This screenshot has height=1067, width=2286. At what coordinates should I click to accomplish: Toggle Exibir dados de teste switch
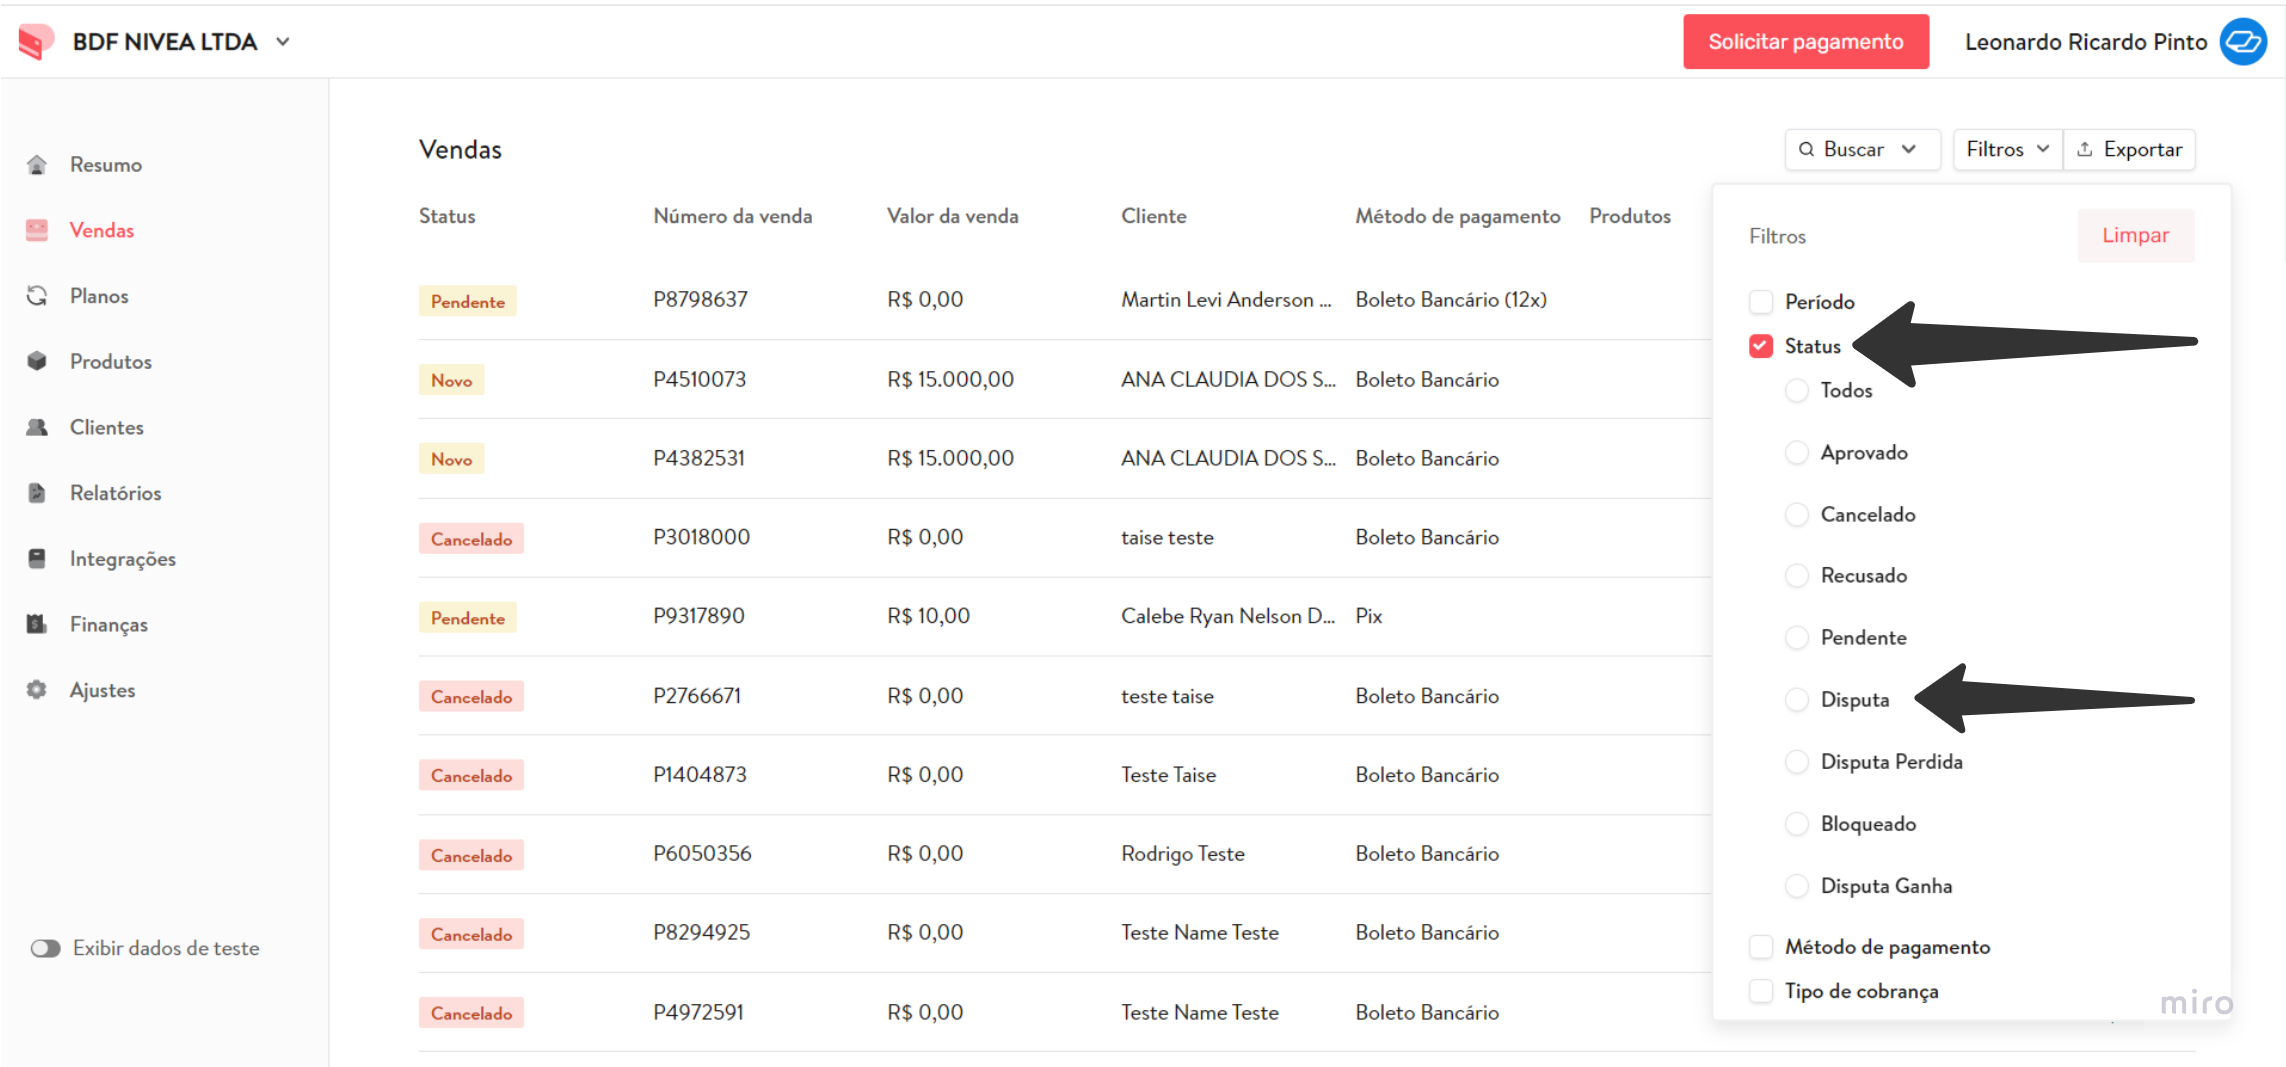tap(46, 948)
